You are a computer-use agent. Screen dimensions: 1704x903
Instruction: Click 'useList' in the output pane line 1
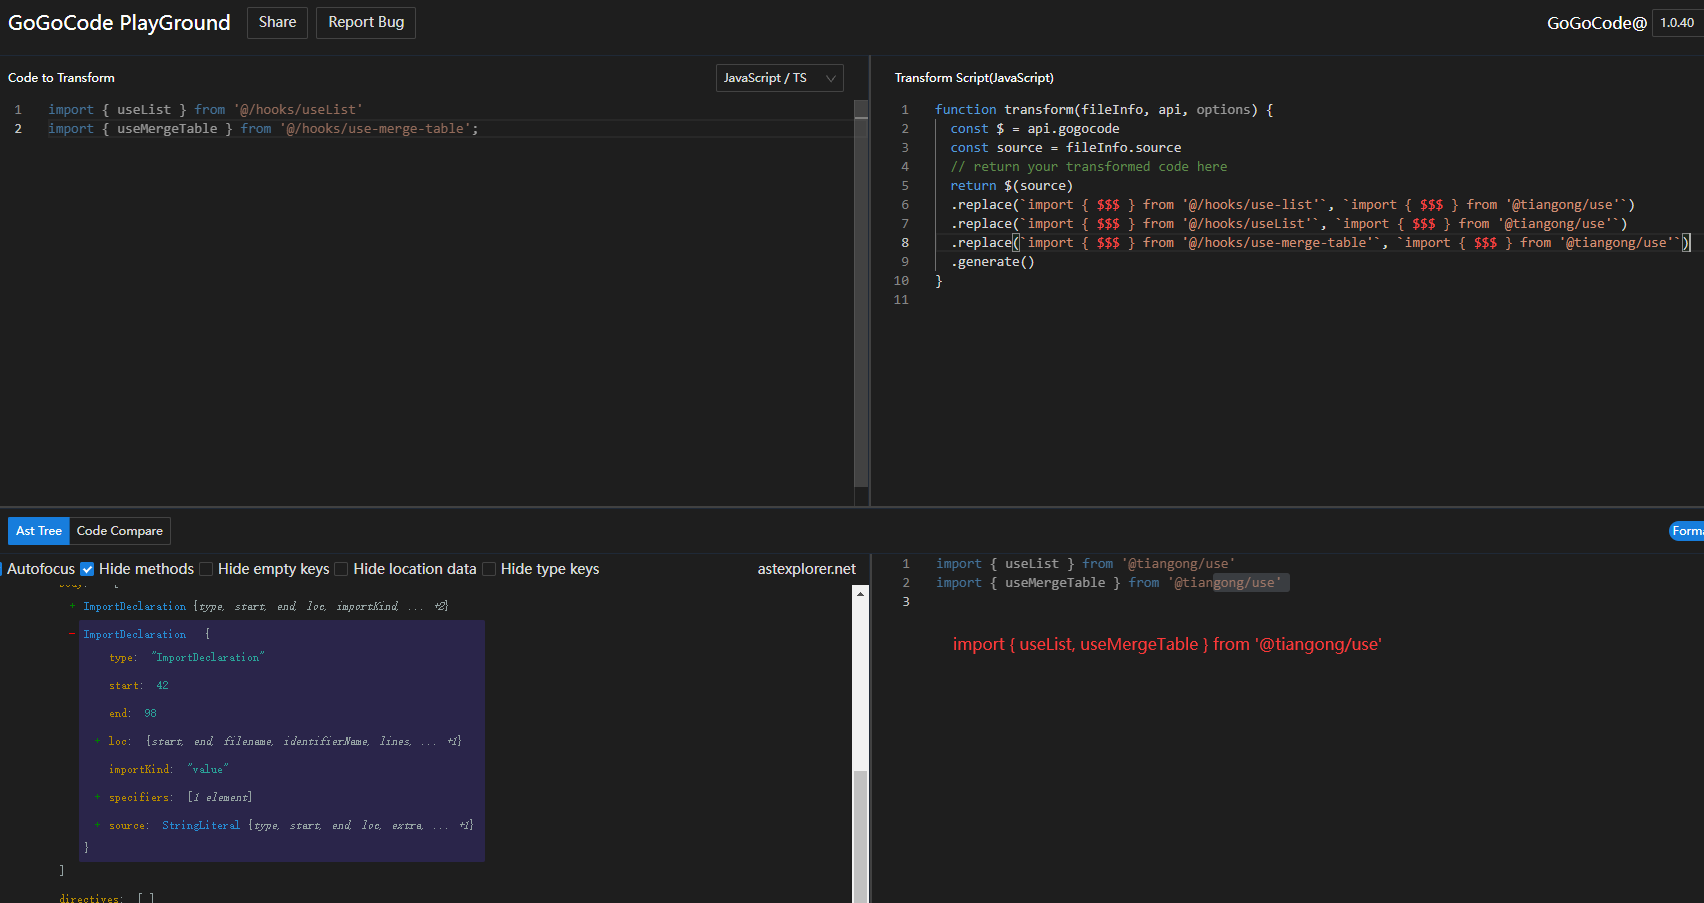[x=1032, y=564]
